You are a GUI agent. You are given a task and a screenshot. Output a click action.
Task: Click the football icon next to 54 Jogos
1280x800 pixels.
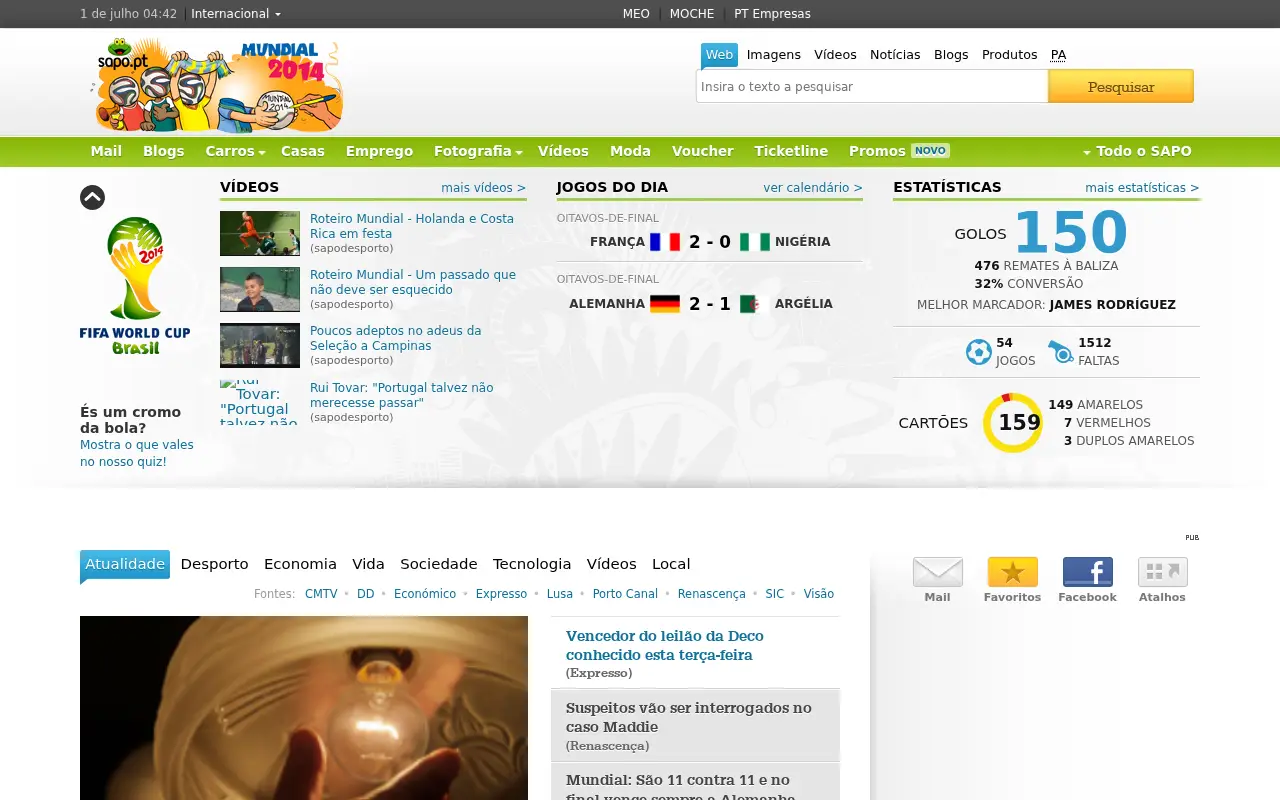point(979,352)
